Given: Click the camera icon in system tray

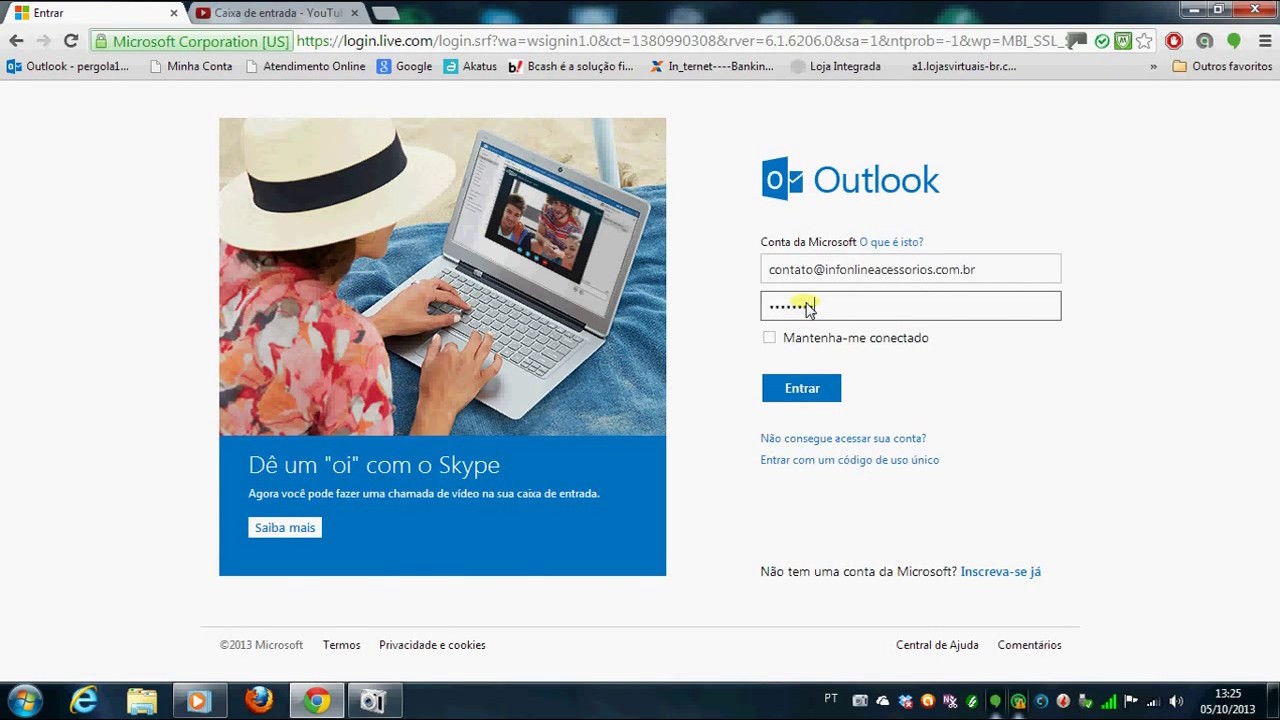Looking at the screenshot, I should pos(860,701).
